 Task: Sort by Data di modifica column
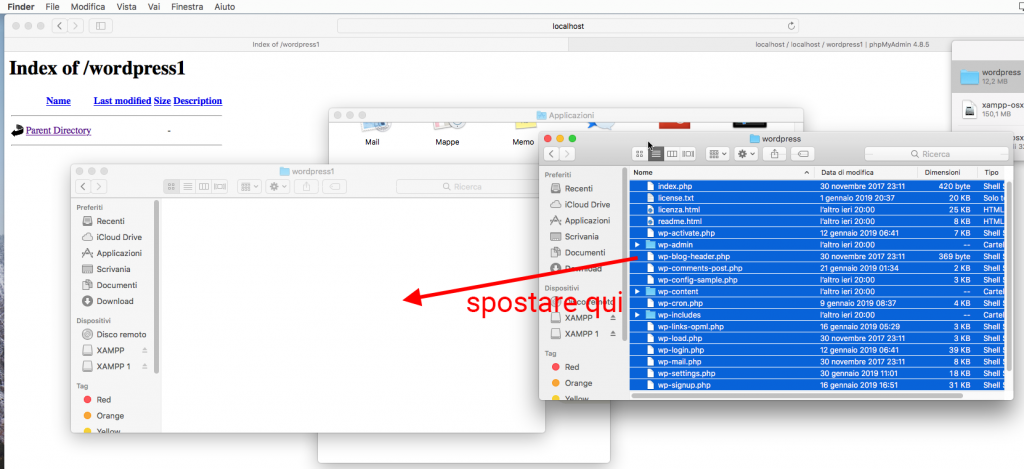pyautogui.click(x=865, y=172)
